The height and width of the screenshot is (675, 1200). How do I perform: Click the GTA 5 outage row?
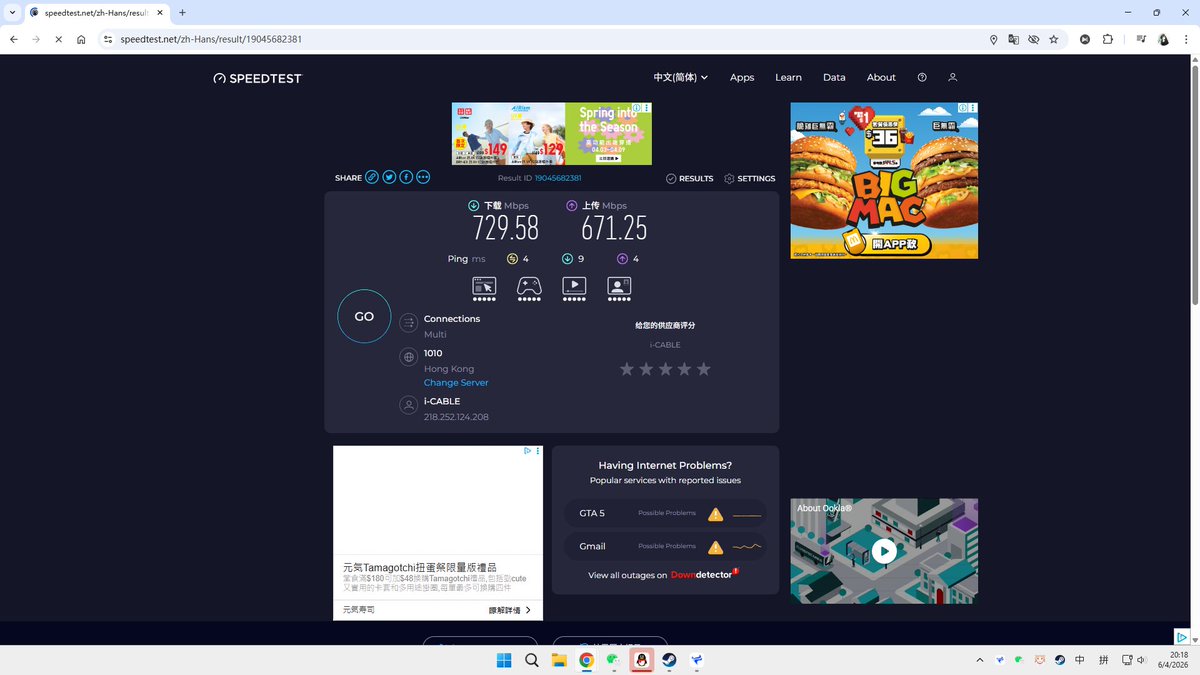pyautogui.click(x=665, y=513)
